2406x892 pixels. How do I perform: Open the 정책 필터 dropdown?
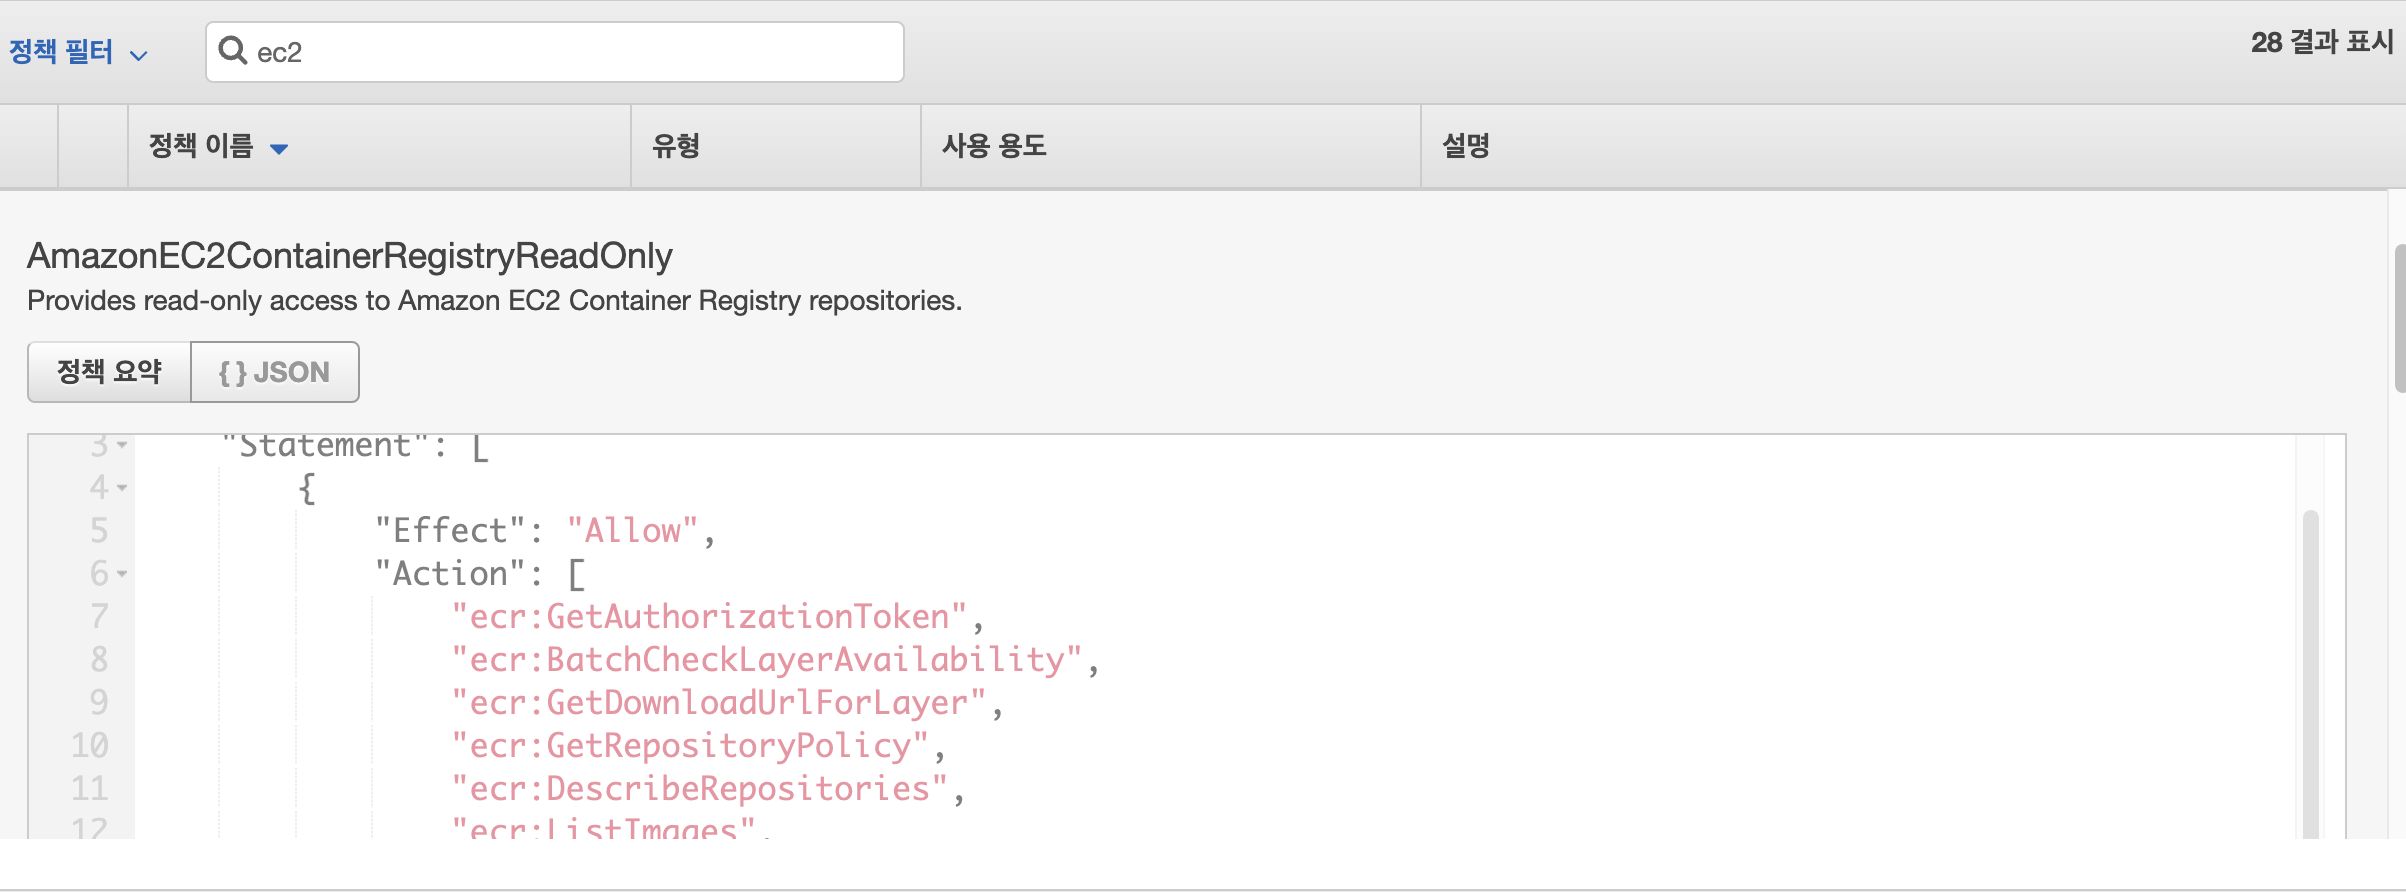tap(78, 52)
